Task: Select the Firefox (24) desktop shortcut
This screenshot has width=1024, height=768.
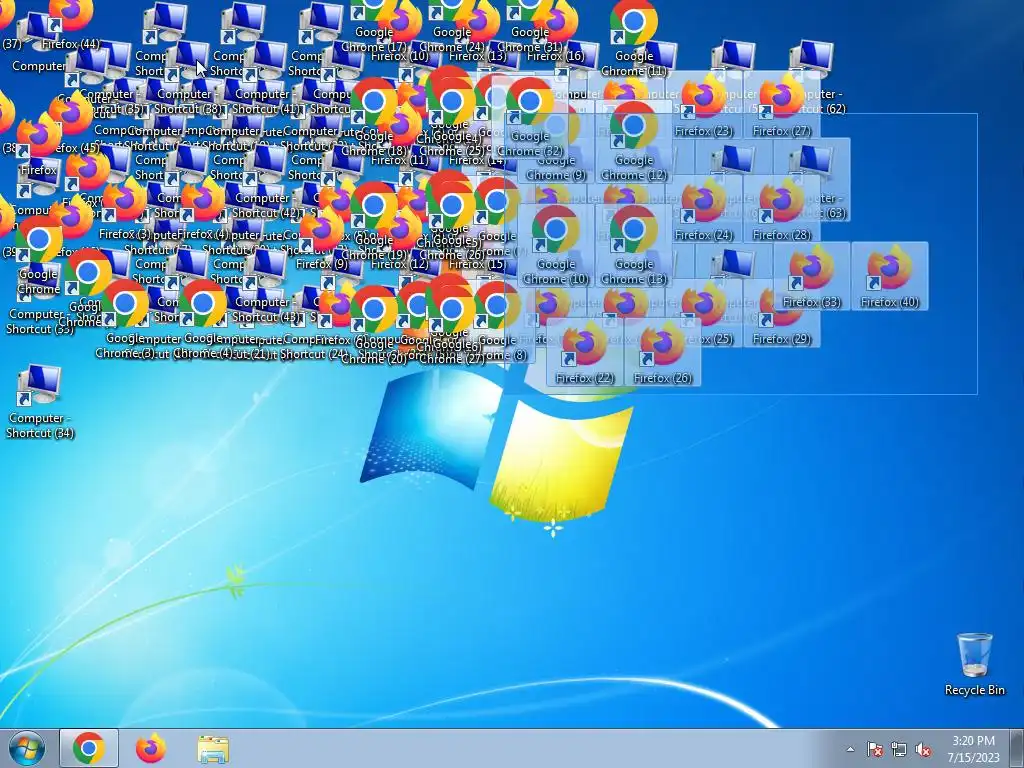Action: 703,209
